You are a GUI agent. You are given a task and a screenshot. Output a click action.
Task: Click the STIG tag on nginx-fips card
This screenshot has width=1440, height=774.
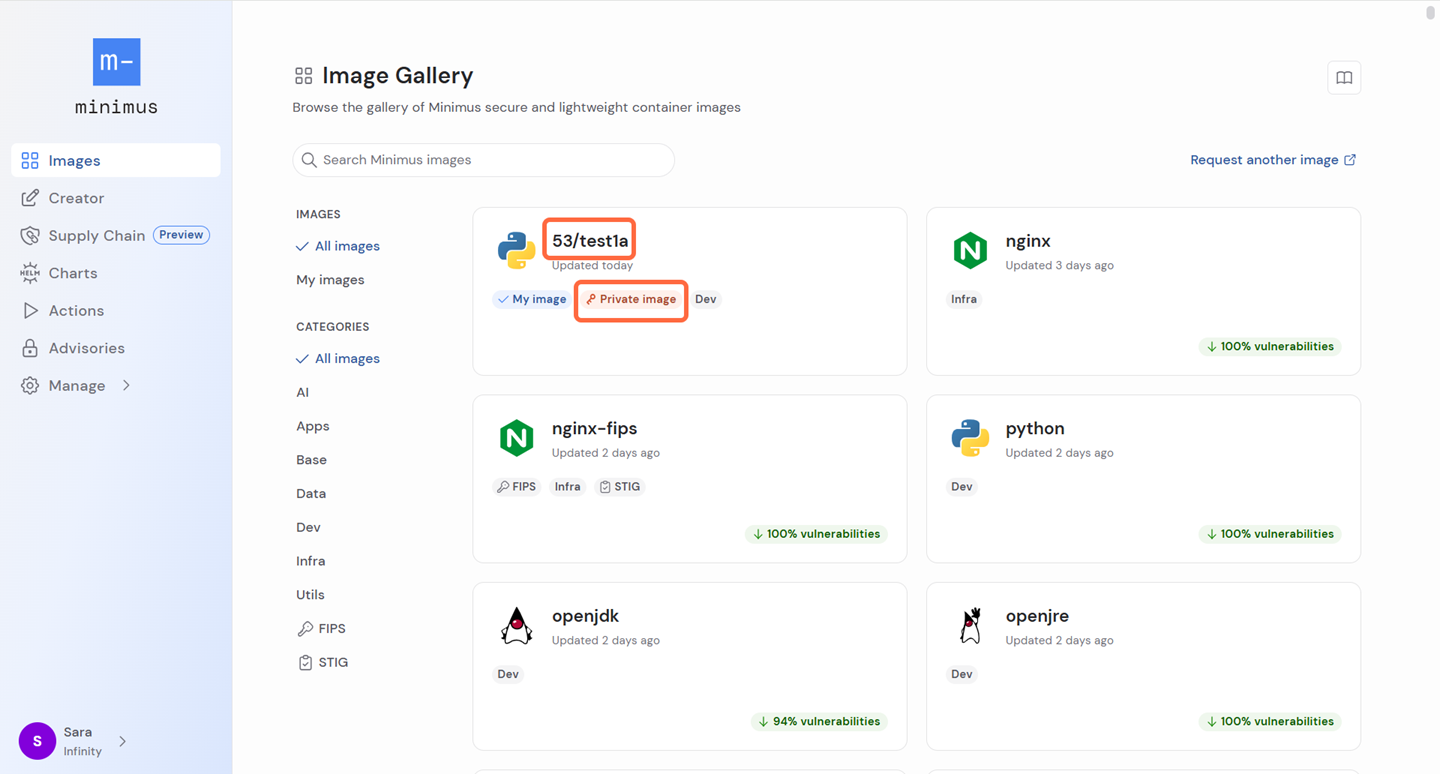pyautogui.click(x=620, y=487)
